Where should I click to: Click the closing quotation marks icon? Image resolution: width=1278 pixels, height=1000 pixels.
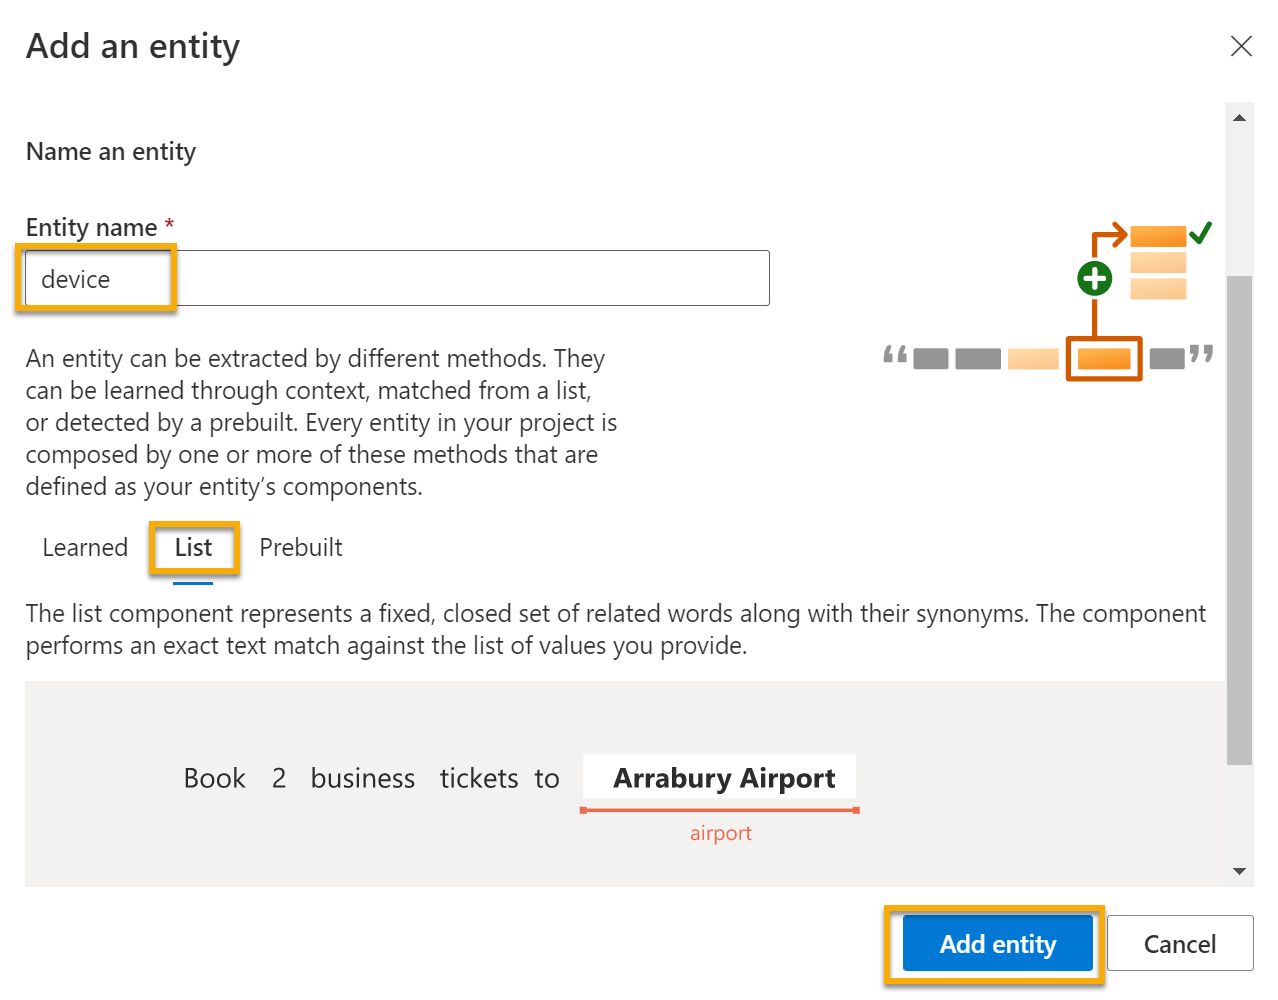point(1201,354)
